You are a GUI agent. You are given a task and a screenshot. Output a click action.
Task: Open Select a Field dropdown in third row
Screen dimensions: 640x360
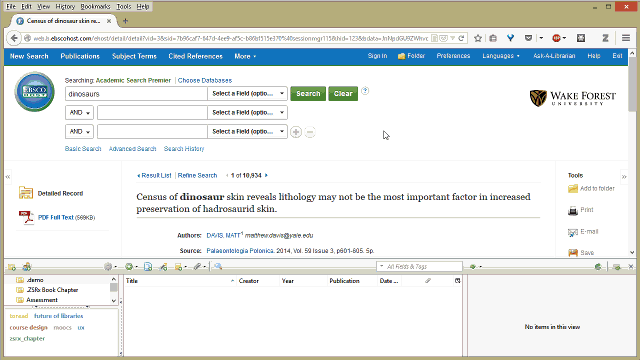click(x=247, y=131)
